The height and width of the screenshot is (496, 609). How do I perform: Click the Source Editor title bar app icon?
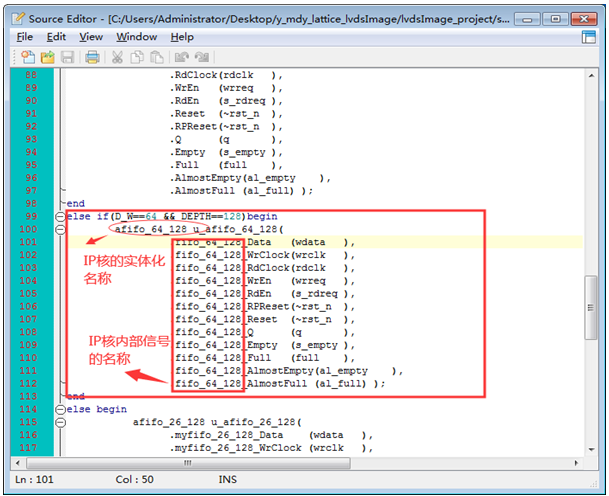click(18, 18)
